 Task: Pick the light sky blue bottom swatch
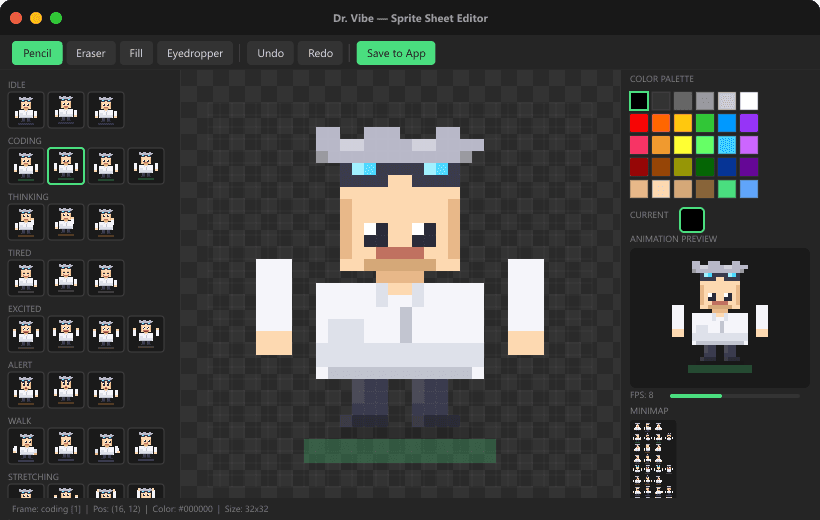point(749,189)
